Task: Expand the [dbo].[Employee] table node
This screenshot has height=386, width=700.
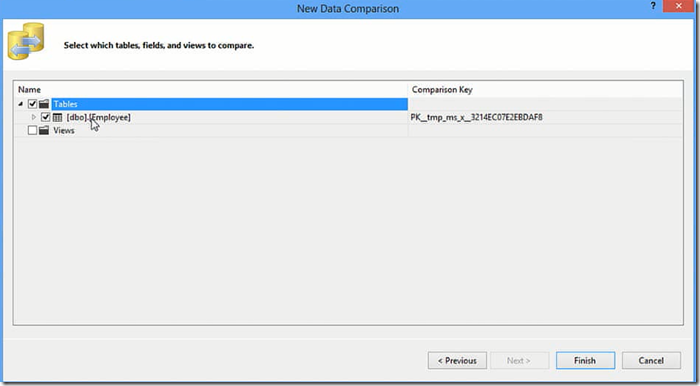Action: [x=33, y=117]
